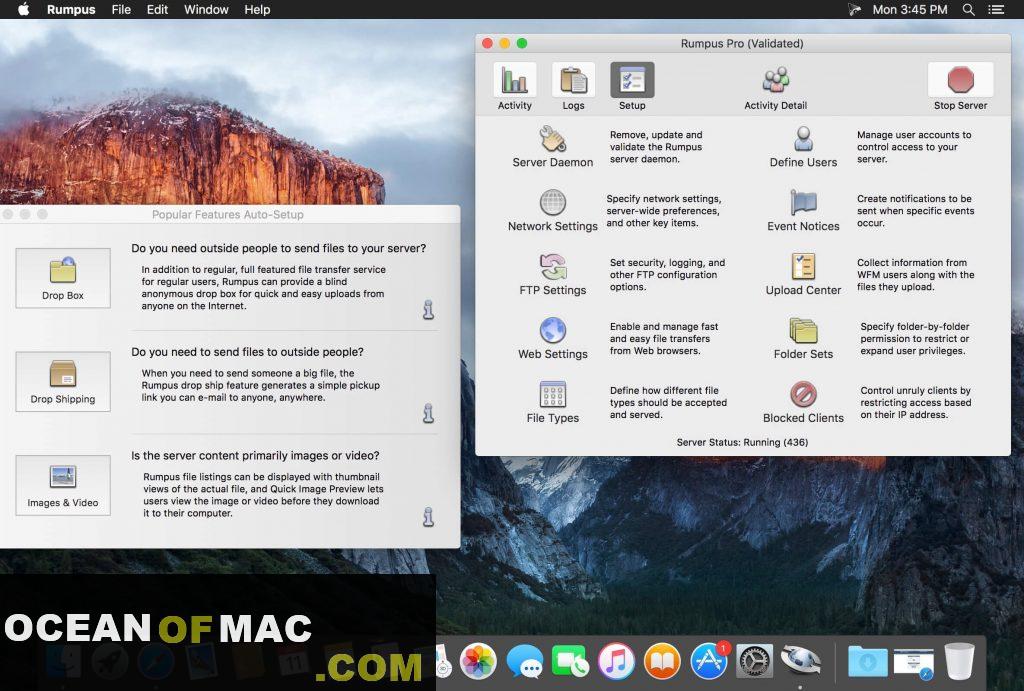Viewport: 1024px width, 691px height.
Task: Open iTunes from the Dock
Action: click(616, 661)
